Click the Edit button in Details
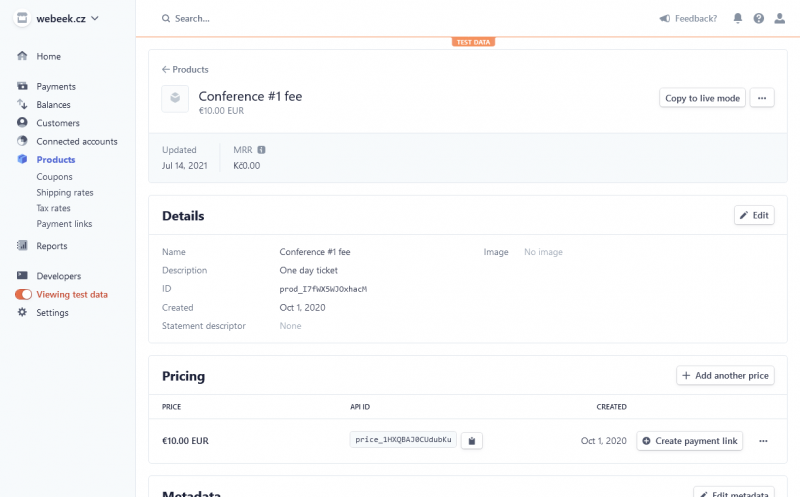 pos(754,215)
